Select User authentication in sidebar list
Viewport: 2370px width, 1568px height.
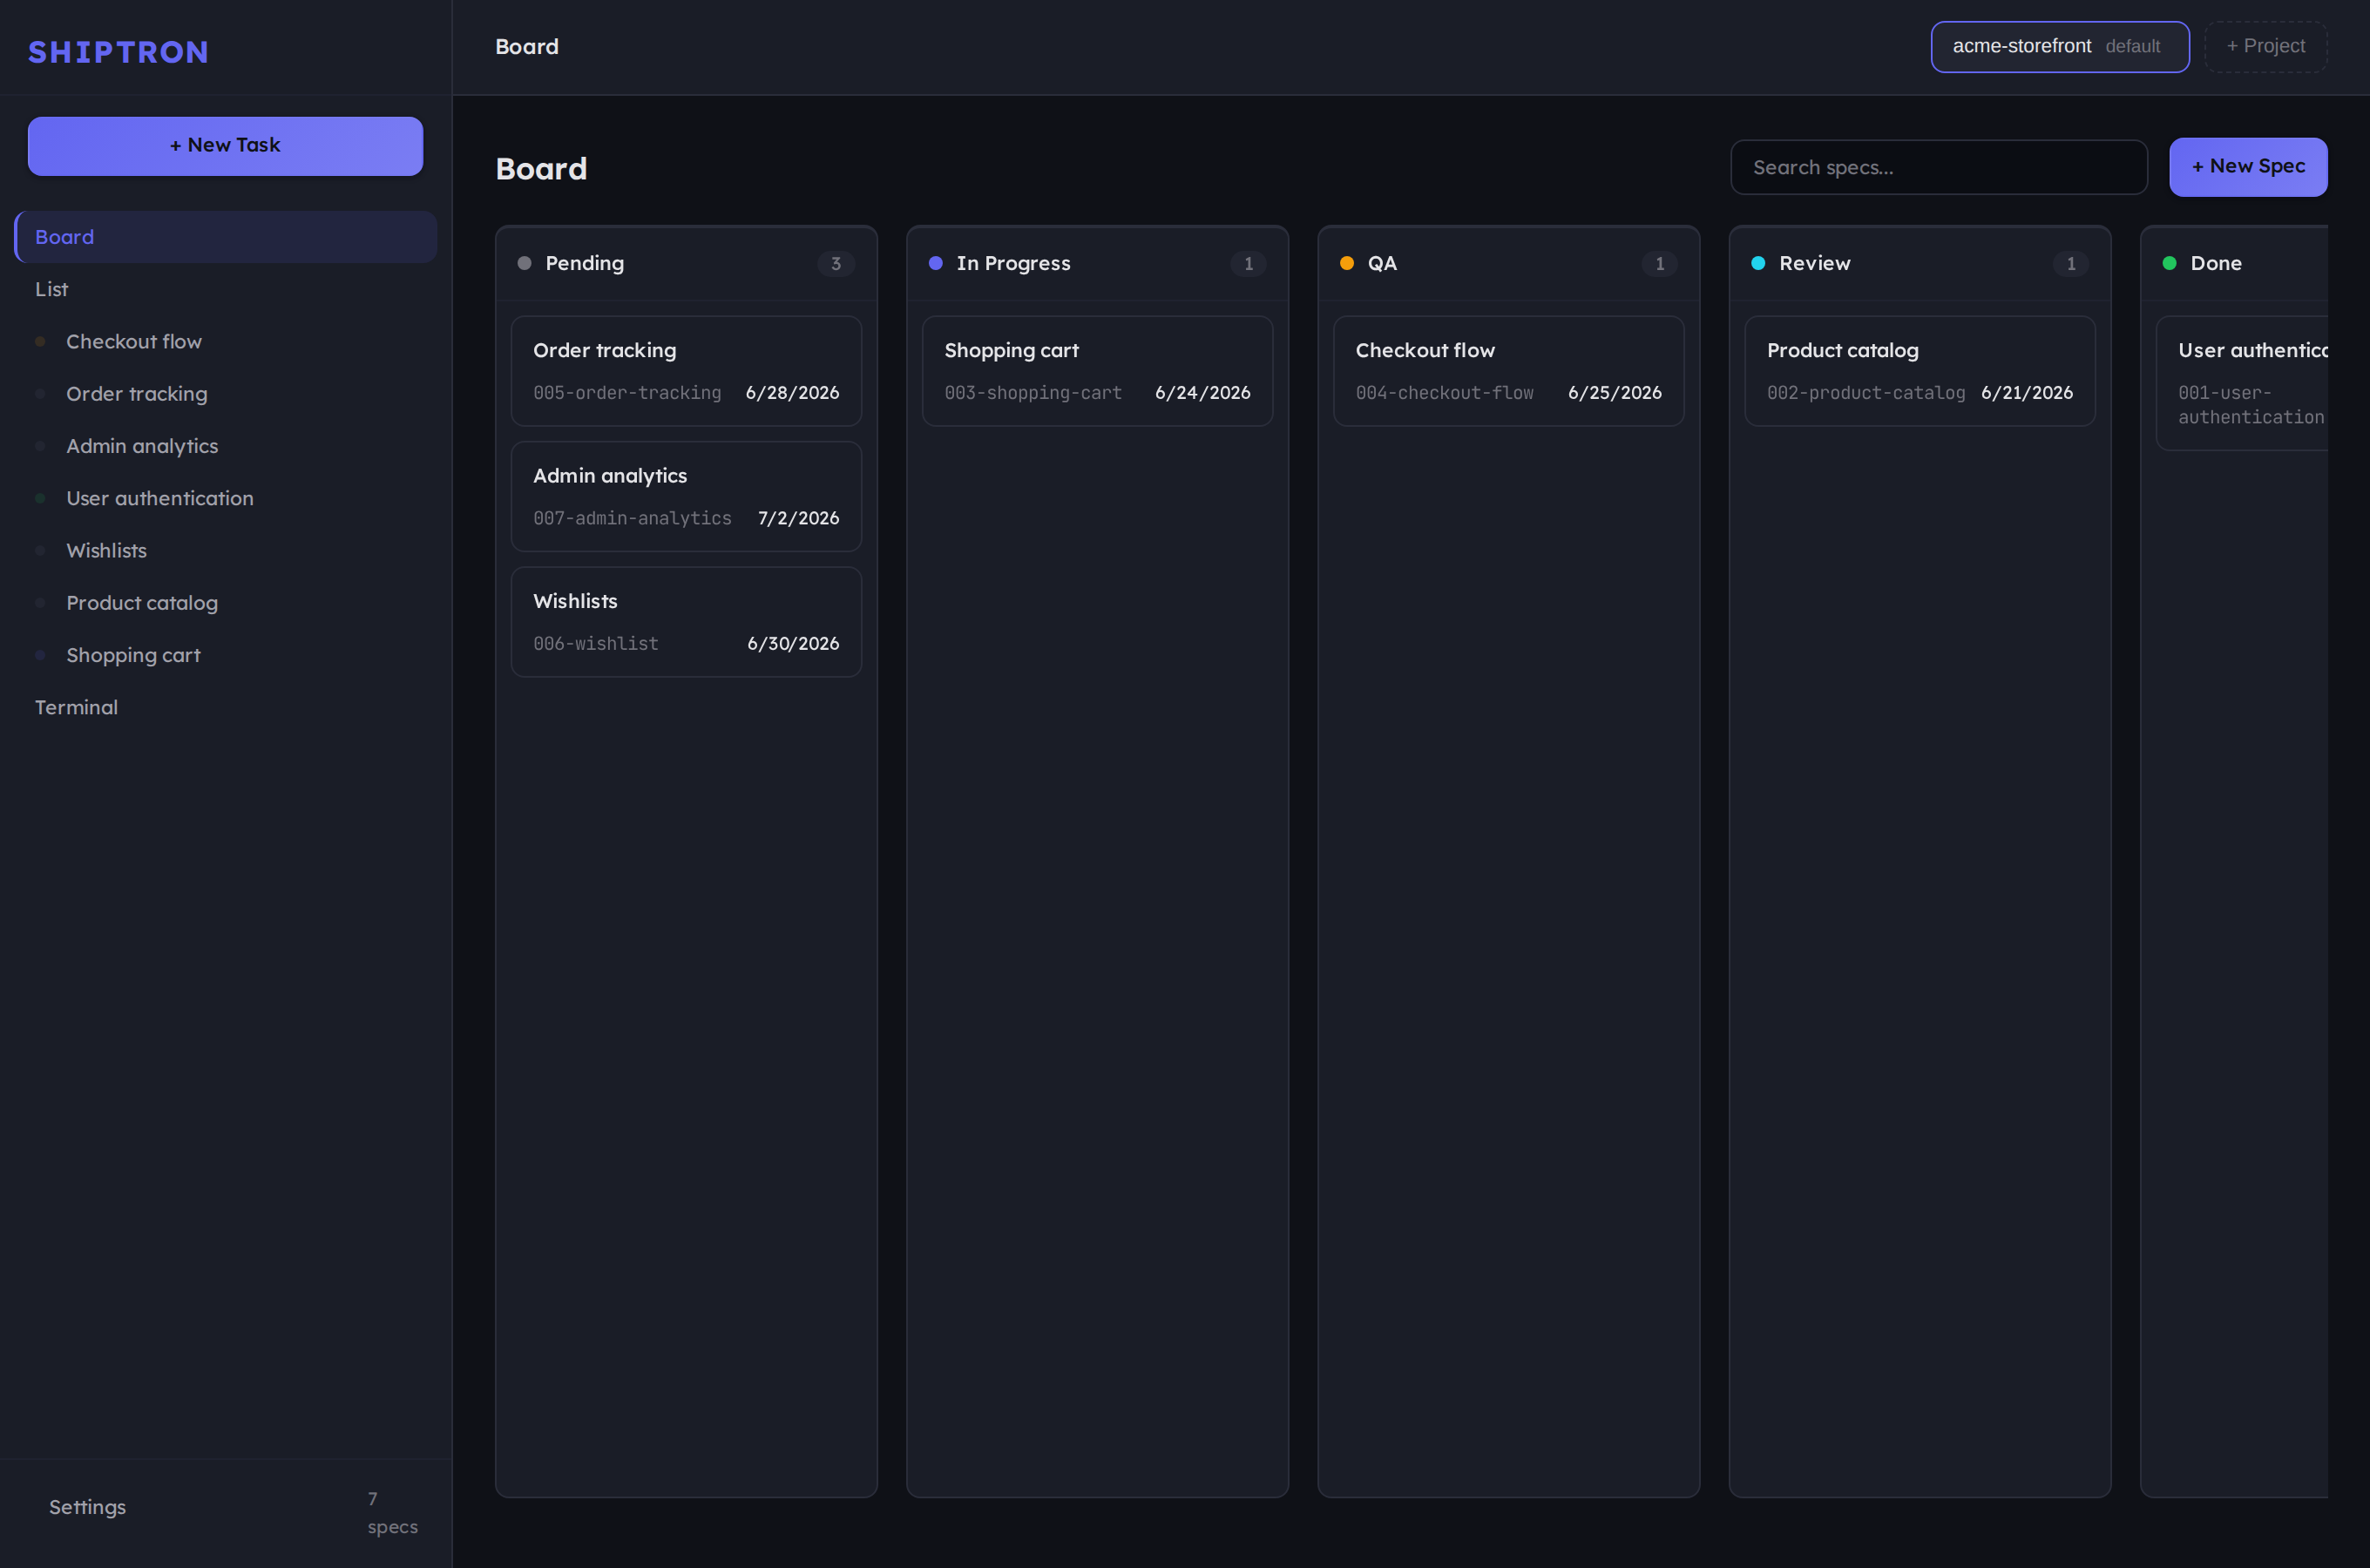coord(226,498)
